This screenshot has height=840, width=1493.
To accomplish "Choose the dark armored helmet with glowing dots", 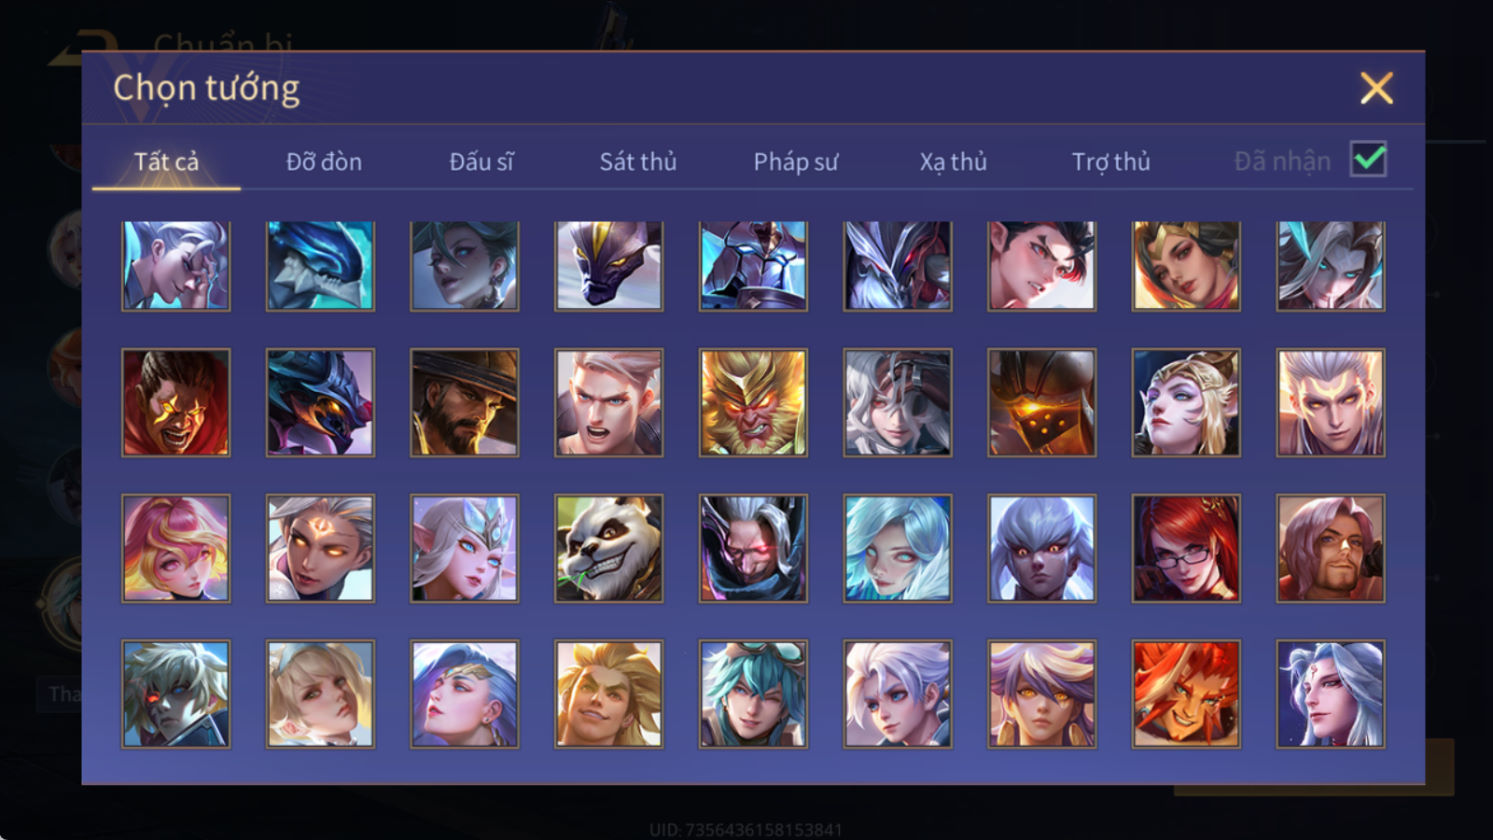I will pyautogui.click(x=1042, y=403).
